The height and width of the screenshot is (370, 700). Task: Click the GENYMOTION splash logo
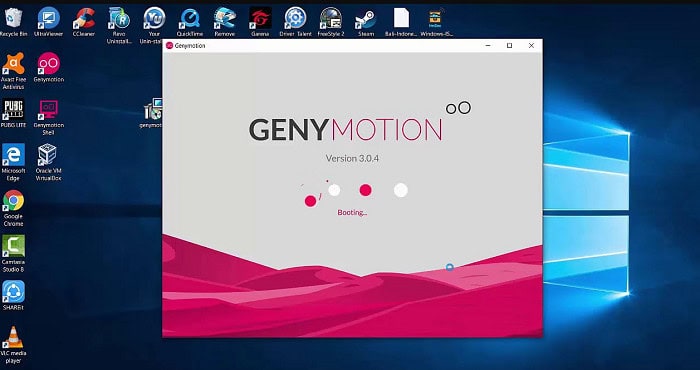[360, 122]
